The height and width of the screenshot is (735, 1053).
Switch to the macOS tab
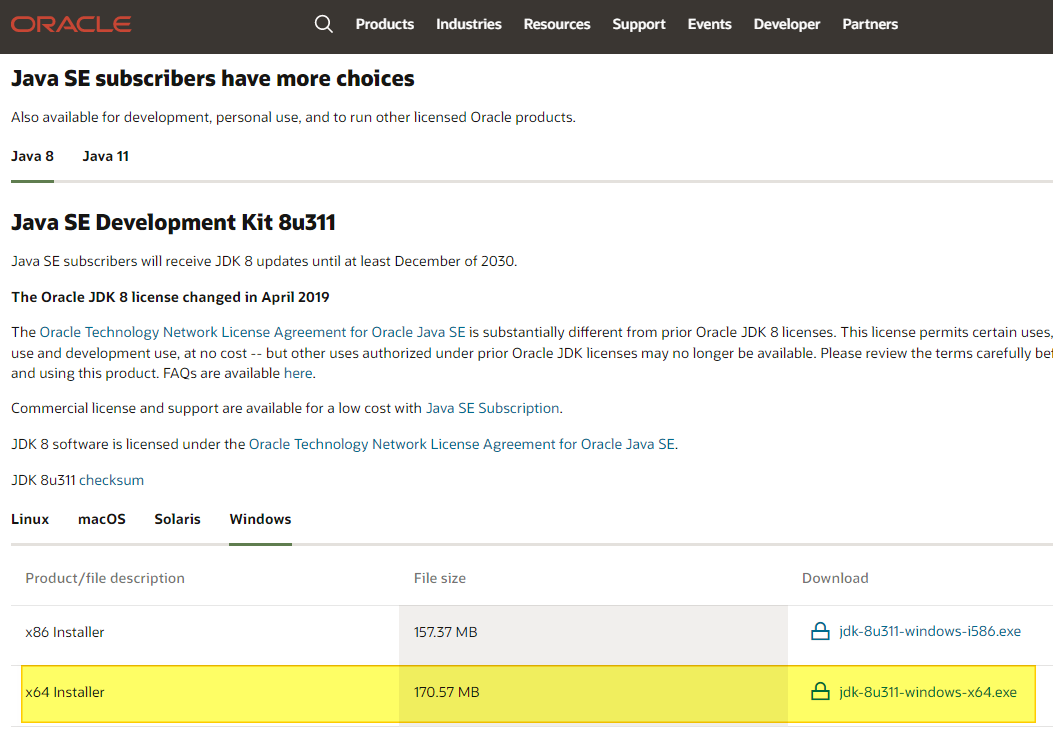101,519
